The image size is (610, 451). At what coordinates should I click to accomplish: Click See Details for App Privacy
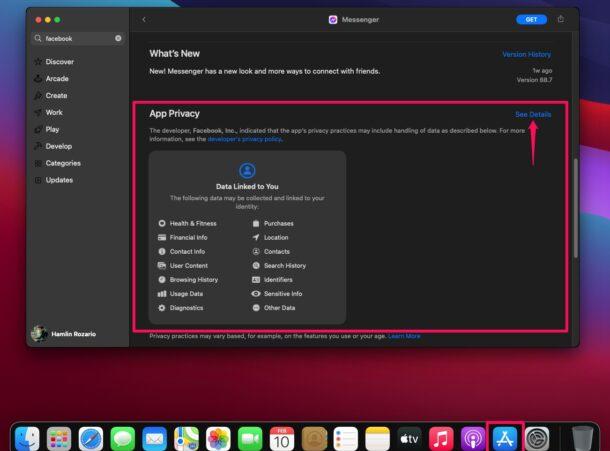(533, 114)
